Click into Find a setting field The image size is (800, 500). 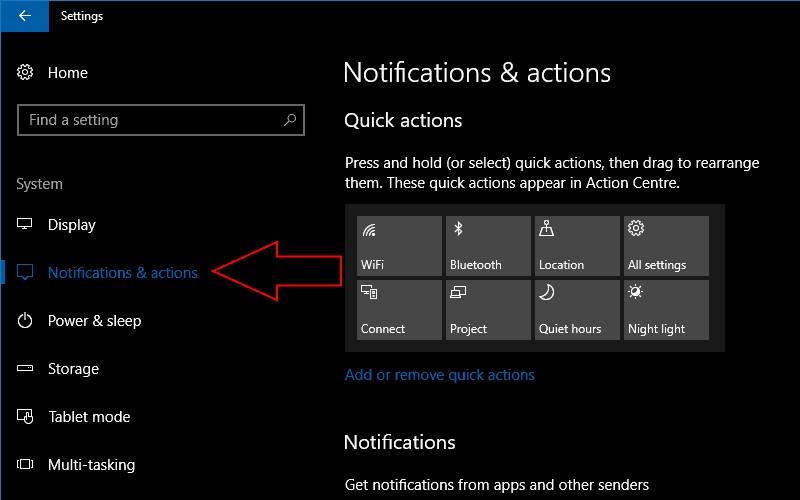tap(161, 120)
